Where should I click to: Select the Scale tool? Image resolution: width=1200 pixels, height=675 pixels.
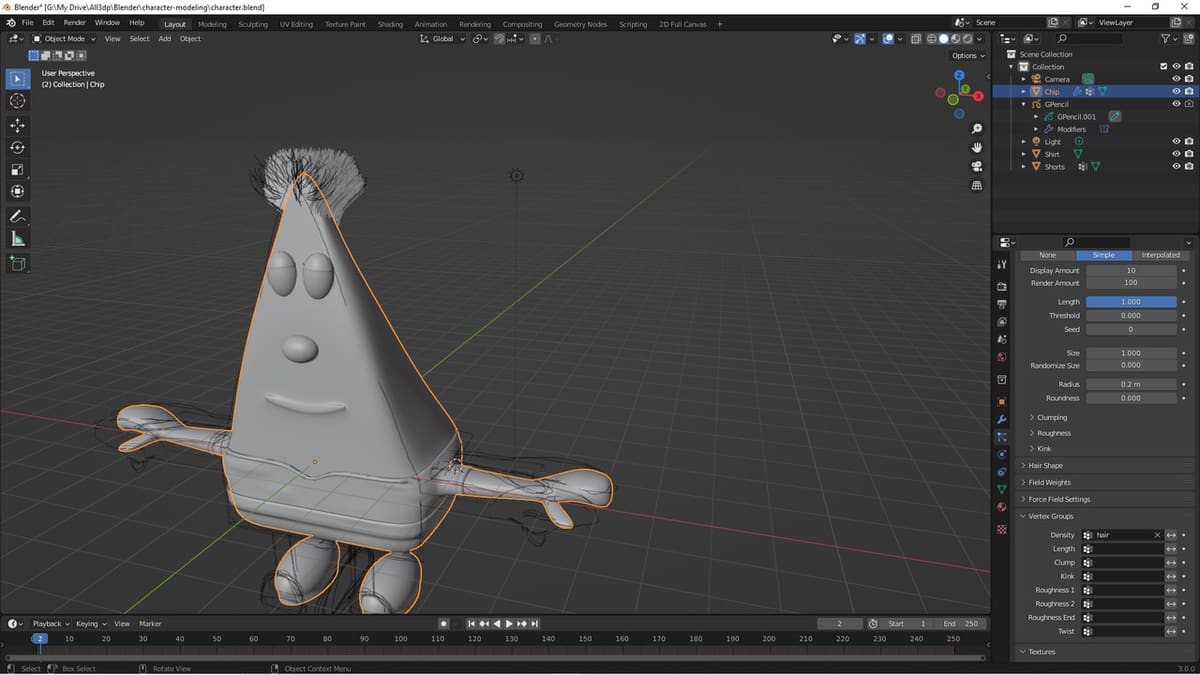point(18,169)
